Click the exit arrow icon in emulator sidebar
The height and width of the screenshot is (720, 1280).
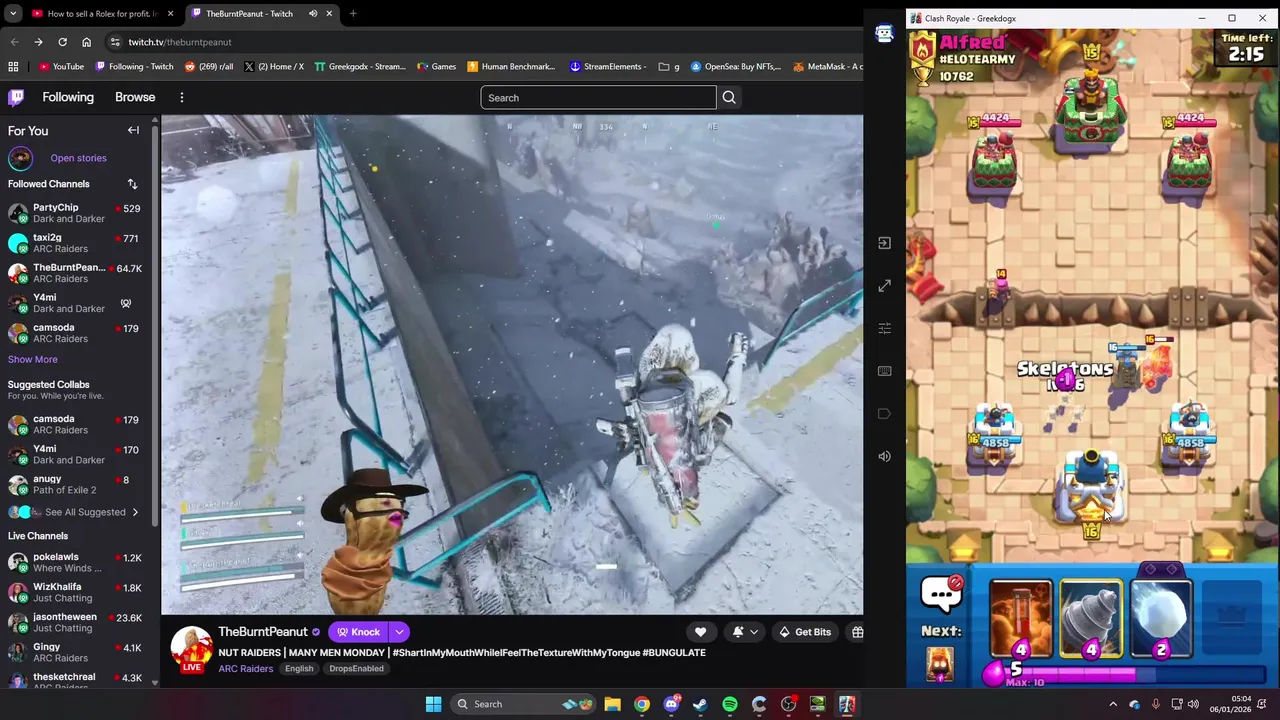coord(884,243)
